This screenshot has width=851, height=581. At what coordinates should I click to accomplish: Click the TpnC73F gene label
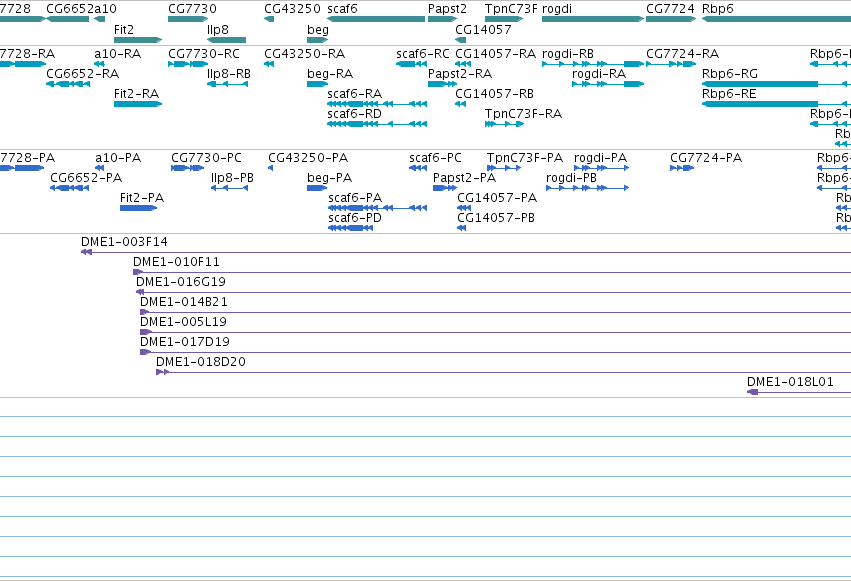click(511, 9)
